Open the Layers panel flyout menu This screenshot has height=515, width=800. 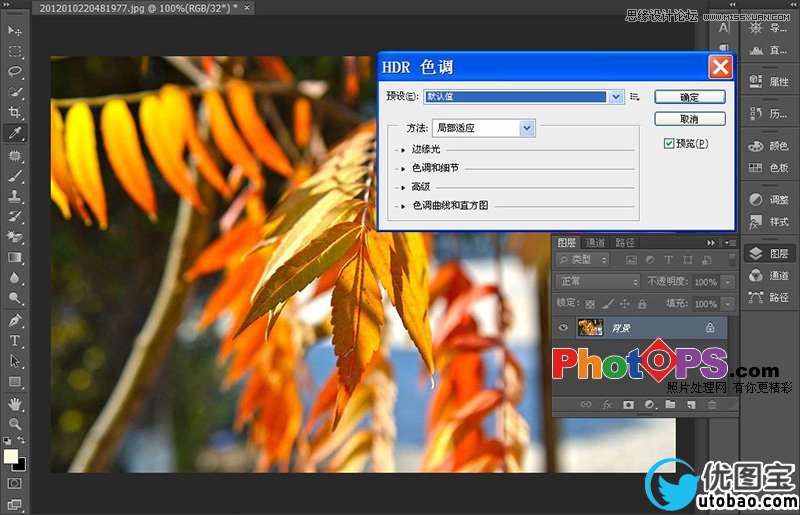(730, 243)
